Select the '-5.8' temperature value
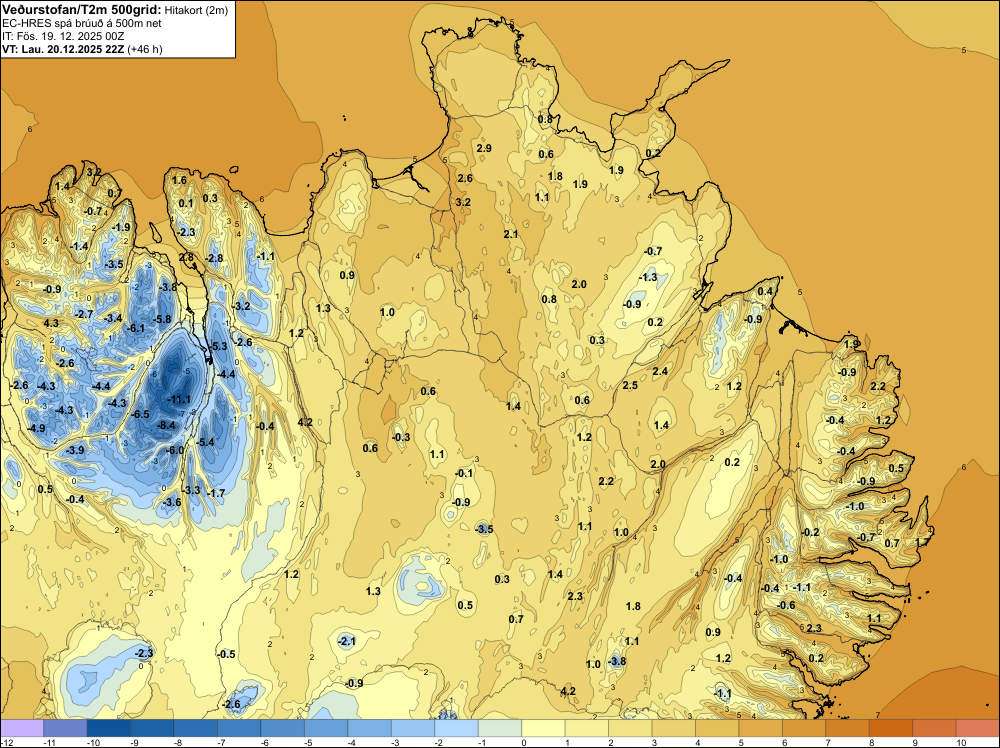This screenshot has width=1000, height=748. [x=162, y=319]
